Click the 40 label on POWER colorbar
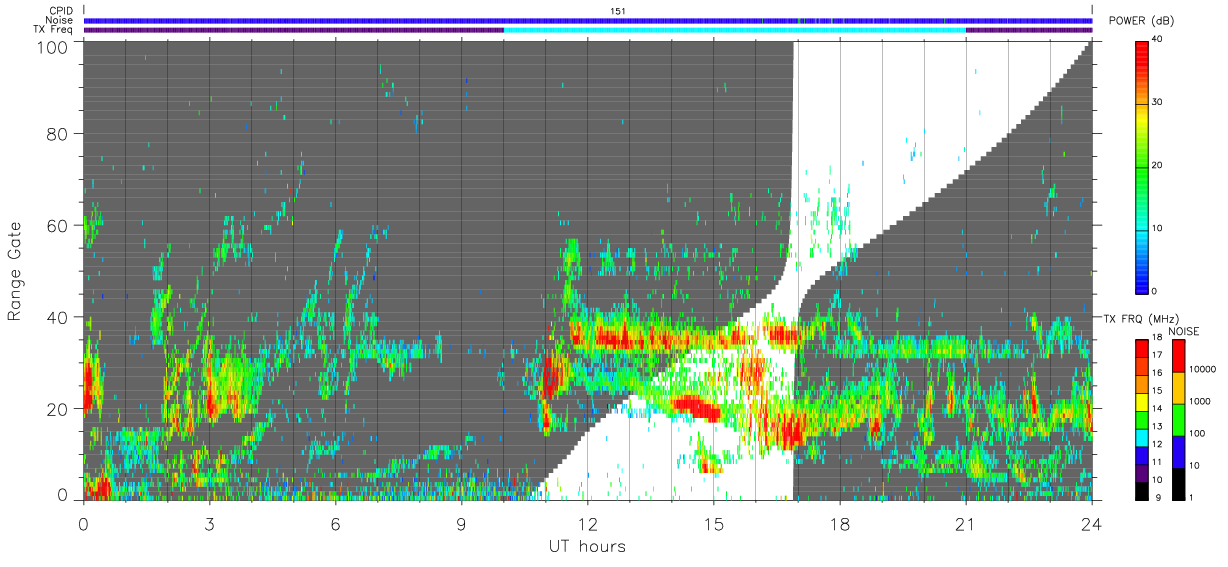Screen dimensions: 1228x567 tap(1158, 39)
